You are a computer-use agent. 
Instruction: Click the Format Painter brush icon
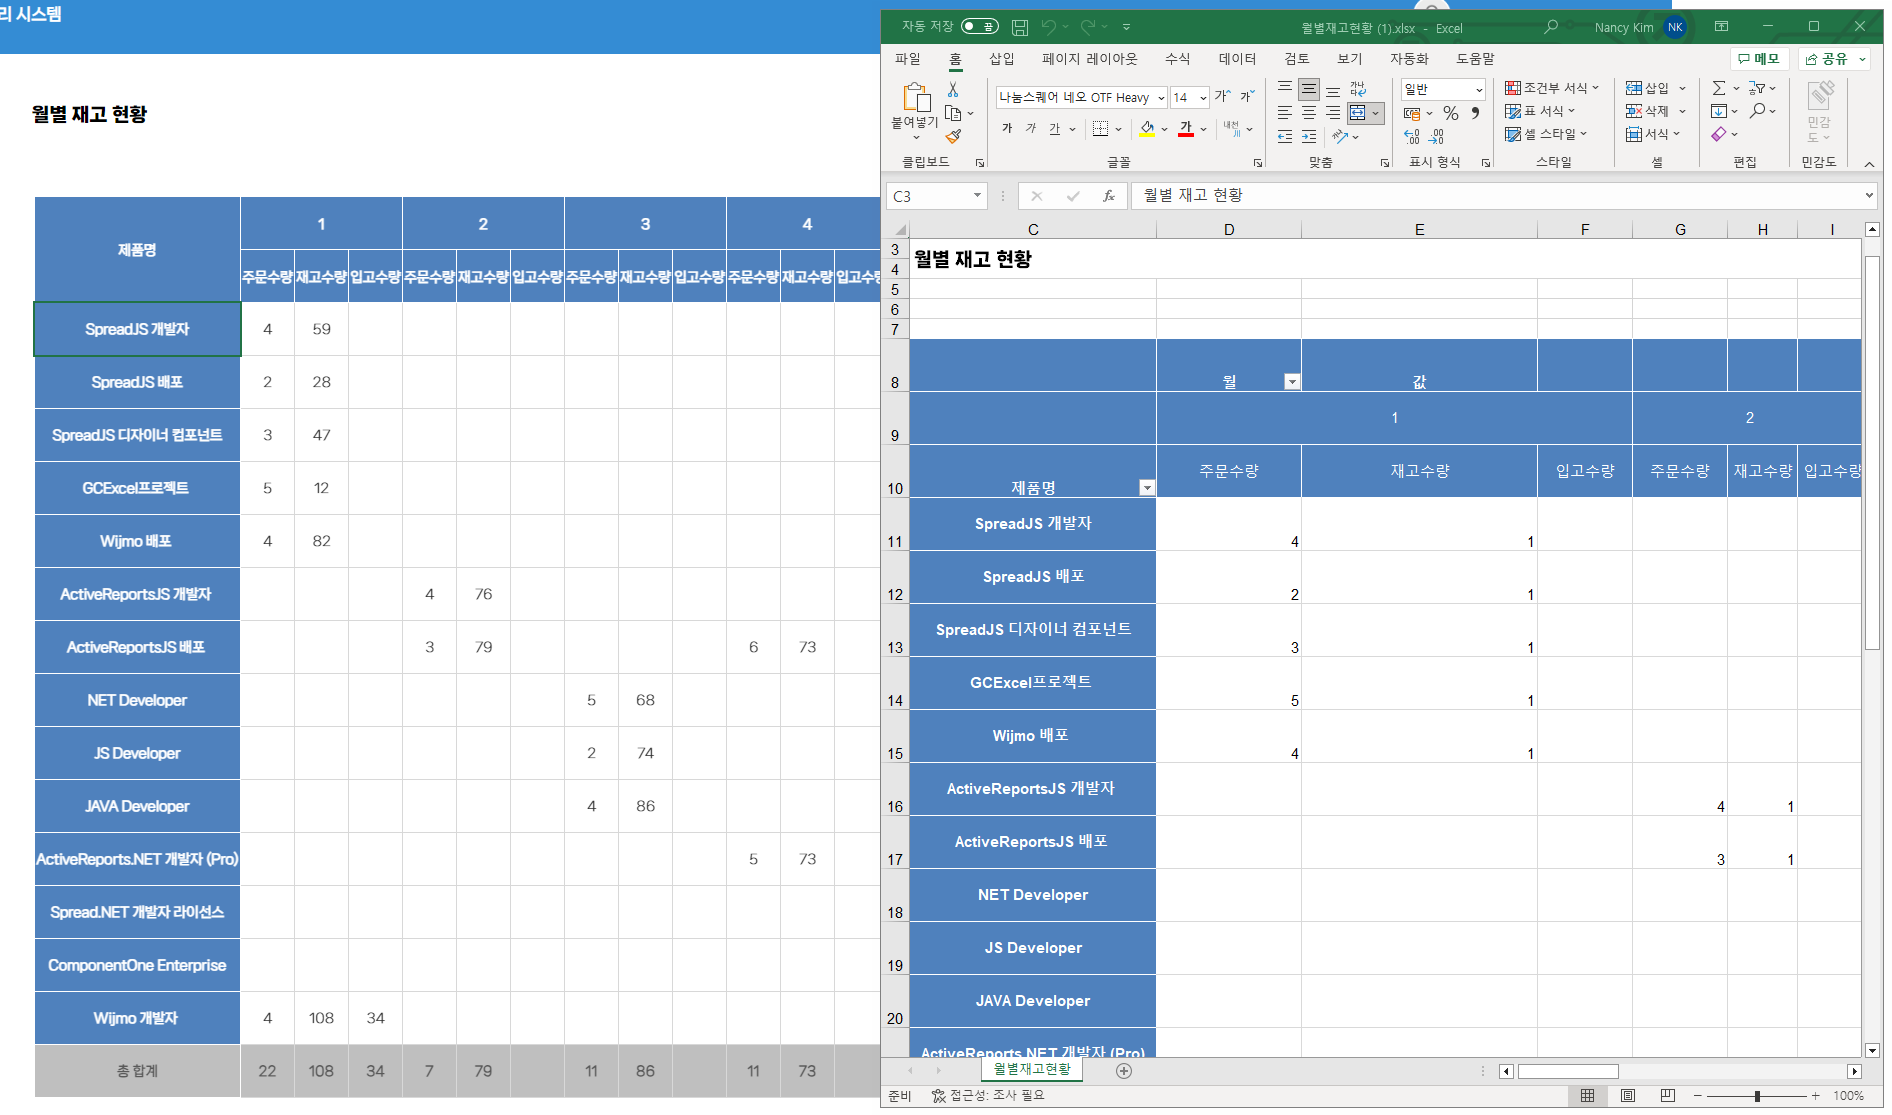(x=953, y=136)
